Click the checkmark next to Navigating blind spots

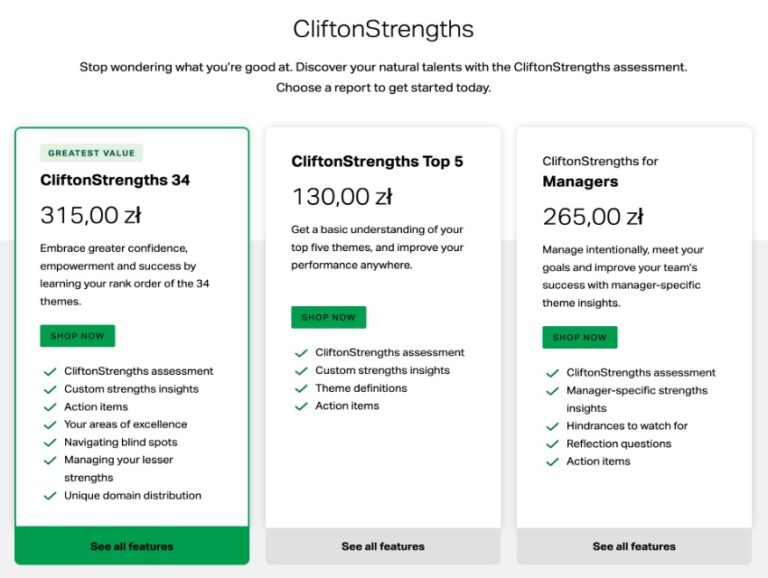(50, 442)
